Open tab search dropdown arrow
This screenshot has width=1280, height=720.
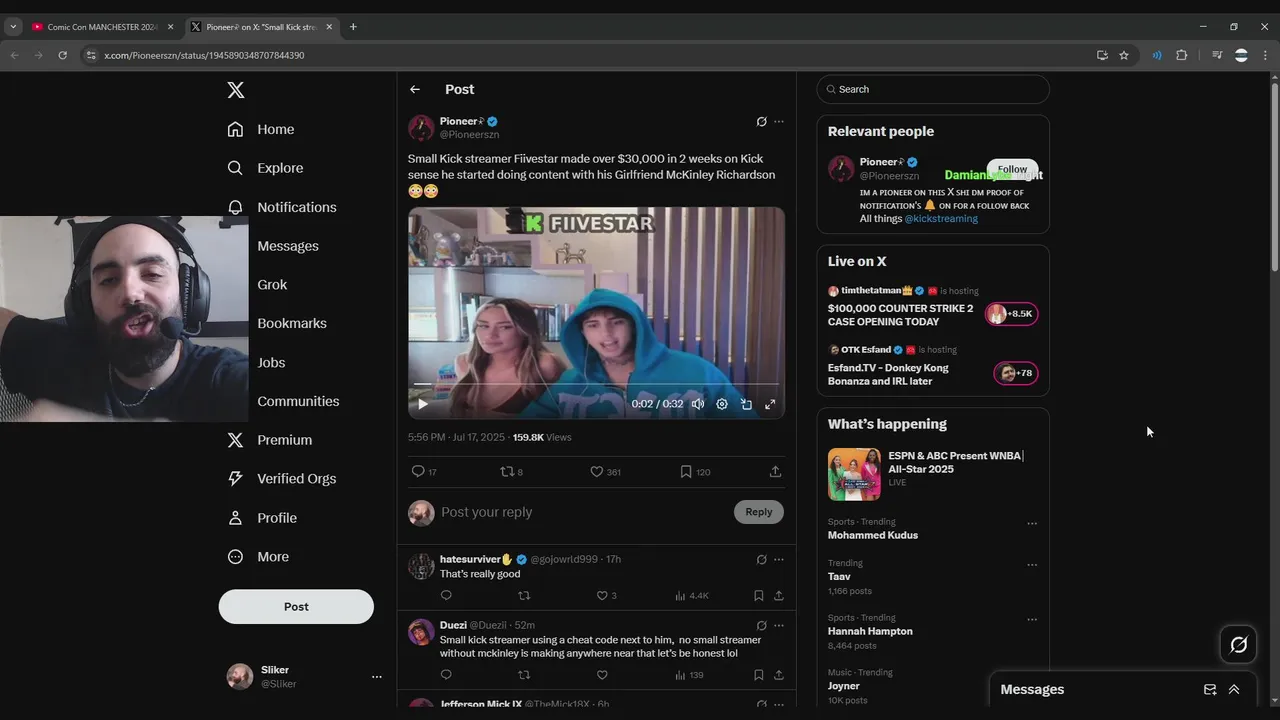13,27
